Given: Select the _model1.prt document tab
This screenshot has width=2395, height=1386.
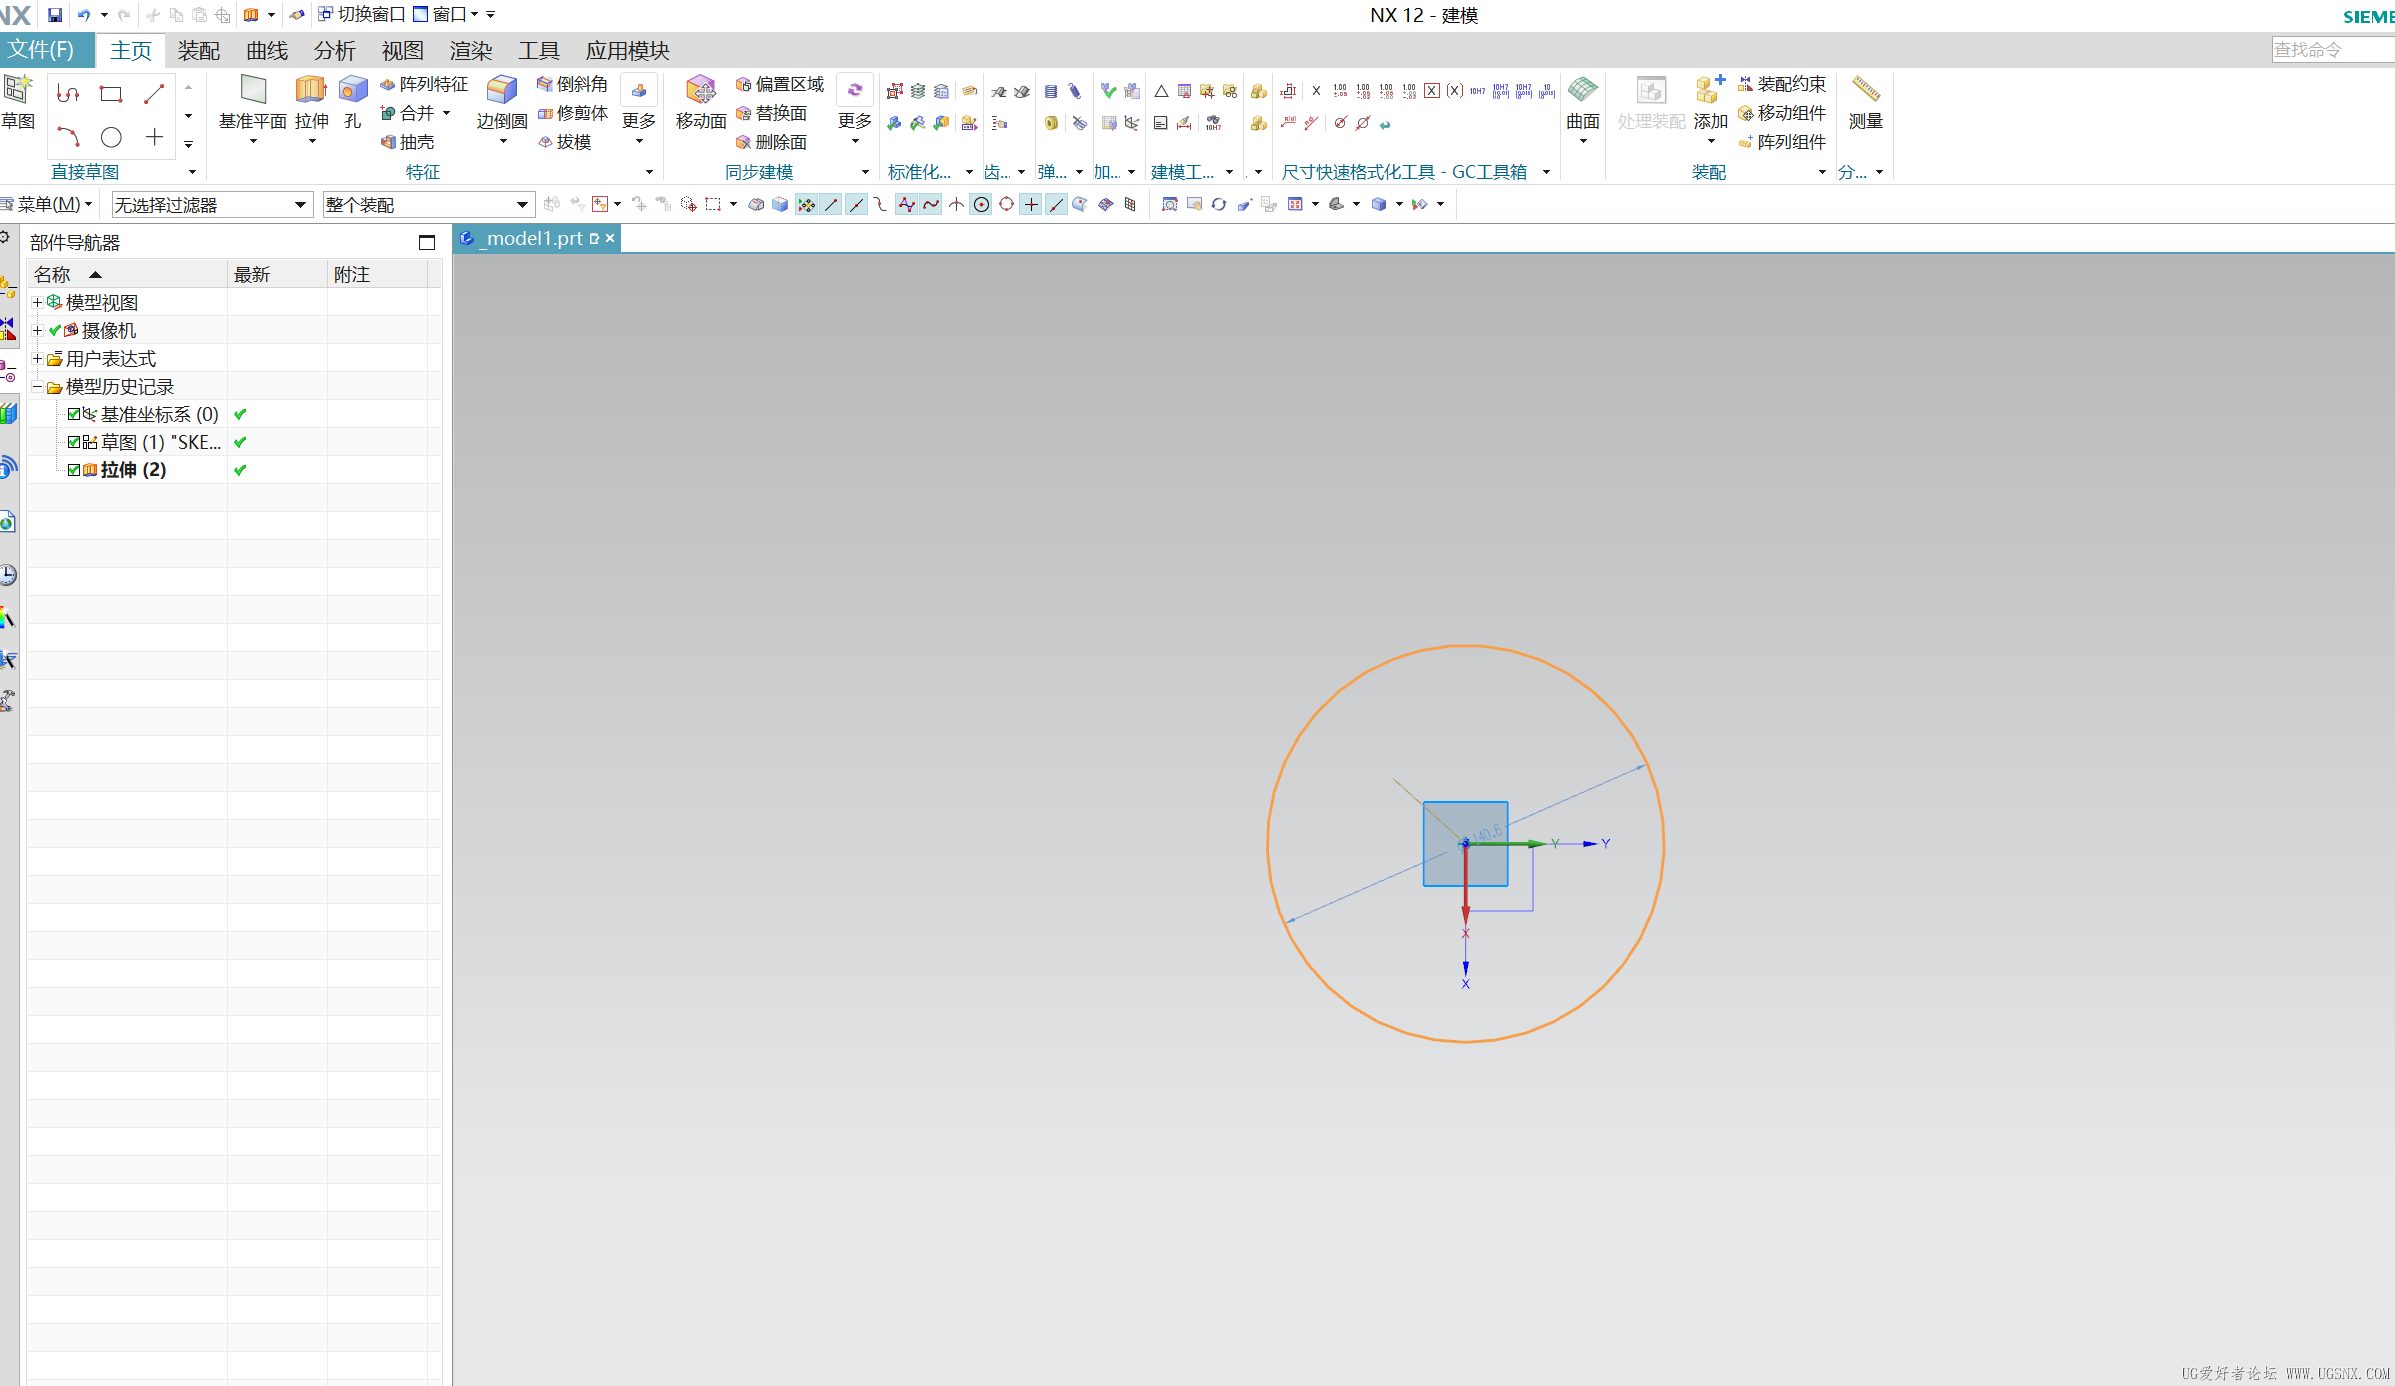Looking at the screenshot, I should [536, 238].
